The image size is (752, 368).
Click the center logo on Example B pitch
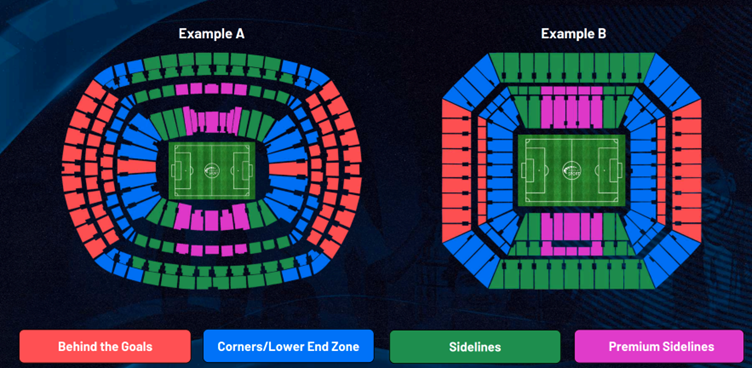[x=572, y=169]
